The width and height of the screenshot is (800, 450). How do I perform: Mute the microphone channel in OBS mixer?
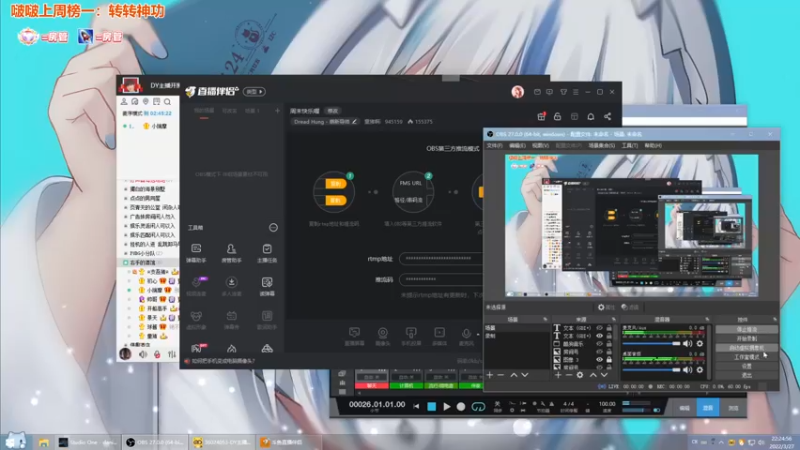688,343
